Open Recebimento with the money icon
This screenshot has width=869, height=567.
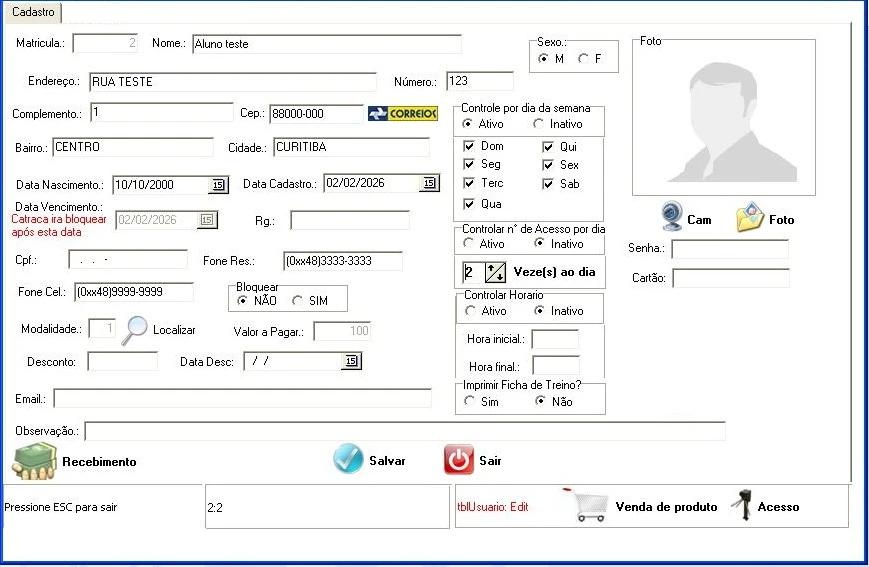[34, 460]
